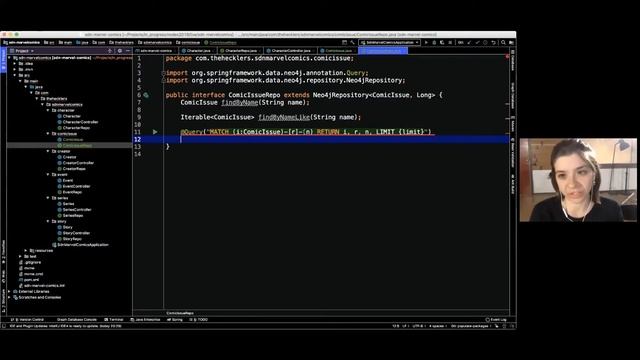Toggle the Project tool window stripe button
This screenshot has height=360, width=640.
click(3, 59)
